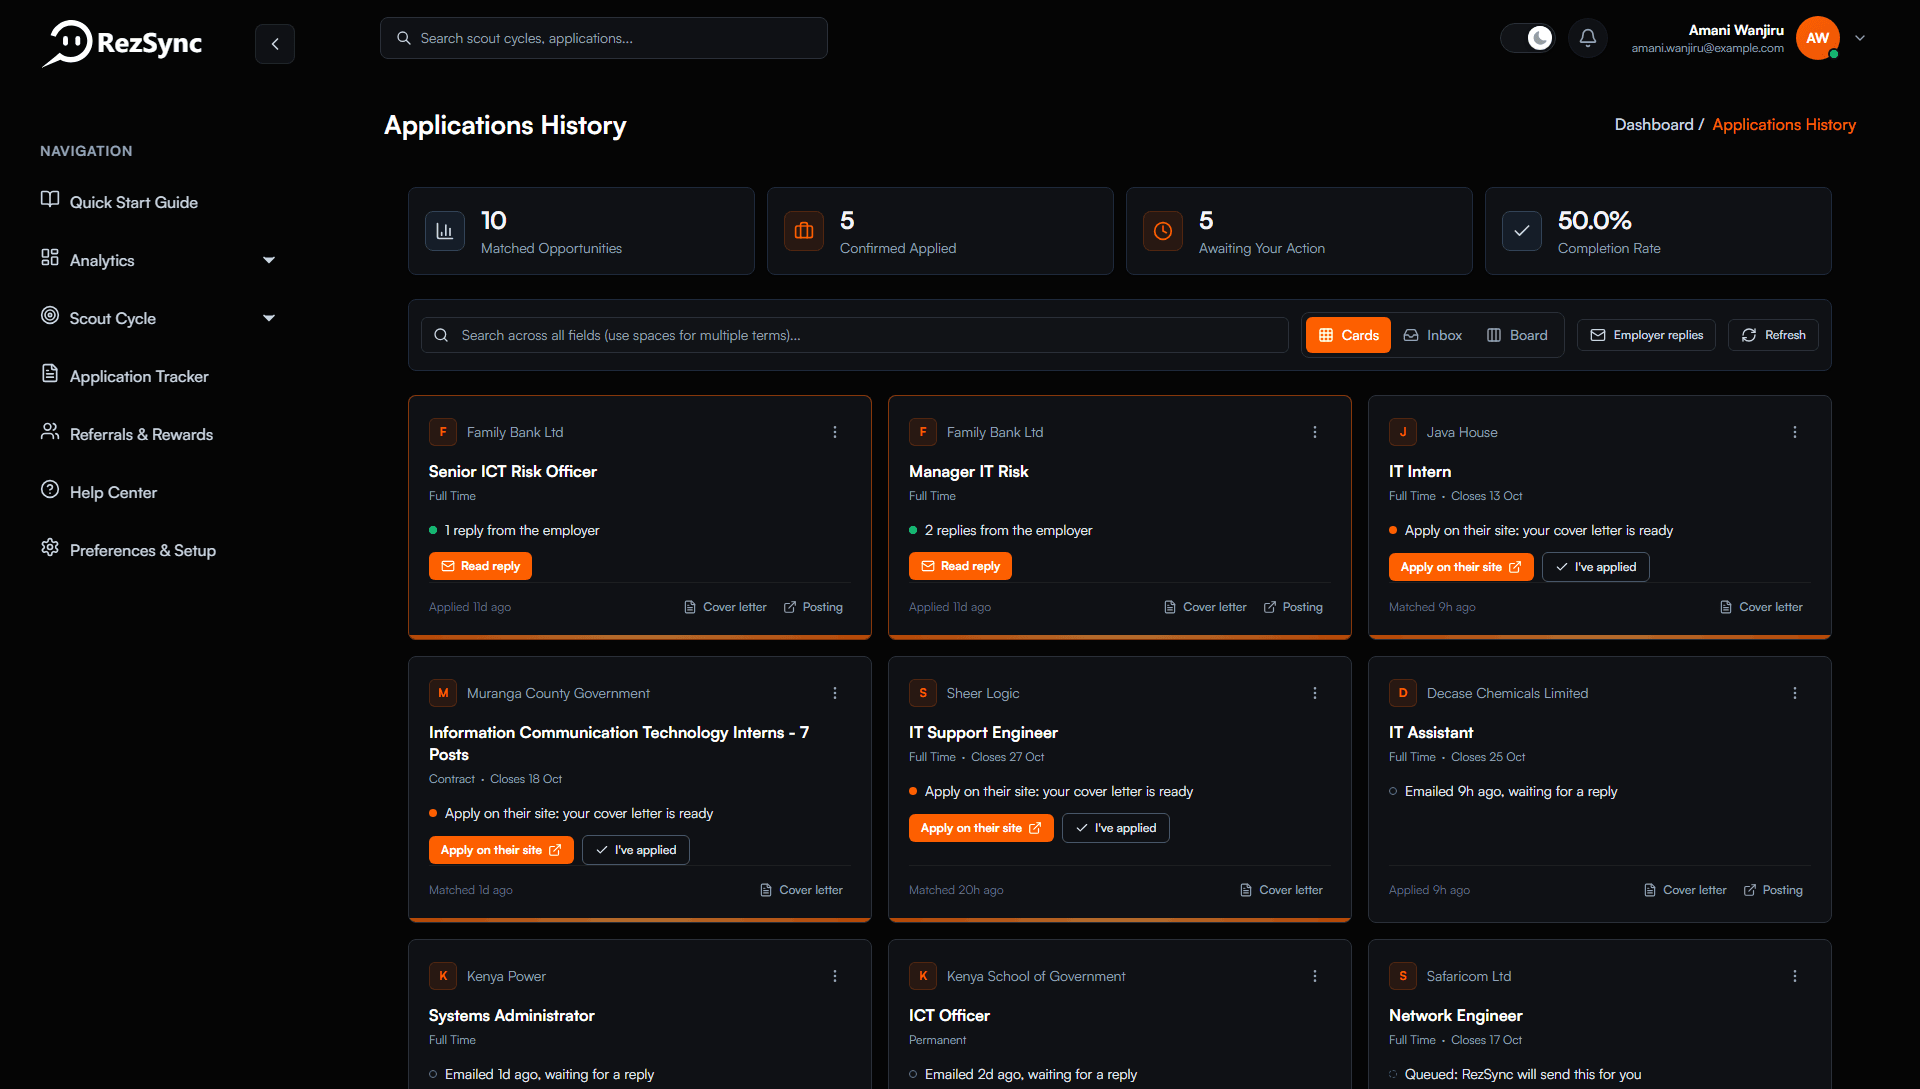
Task: Refresh the applications list
Action: (x=1774, y=335)
